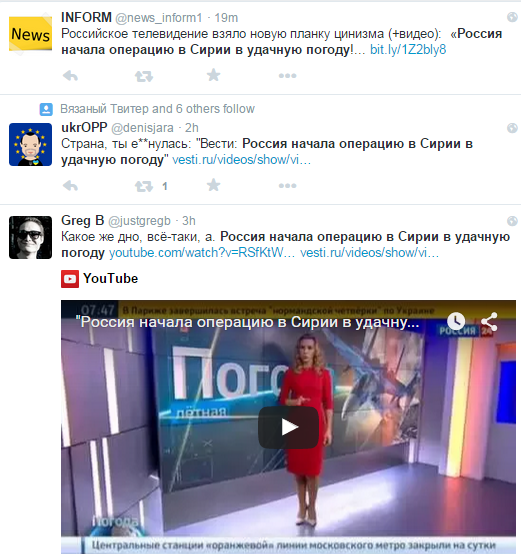Viewport: 521px width, 554px height.
Task: Open Greg B profile picture
Action: (x=30, y=237)
